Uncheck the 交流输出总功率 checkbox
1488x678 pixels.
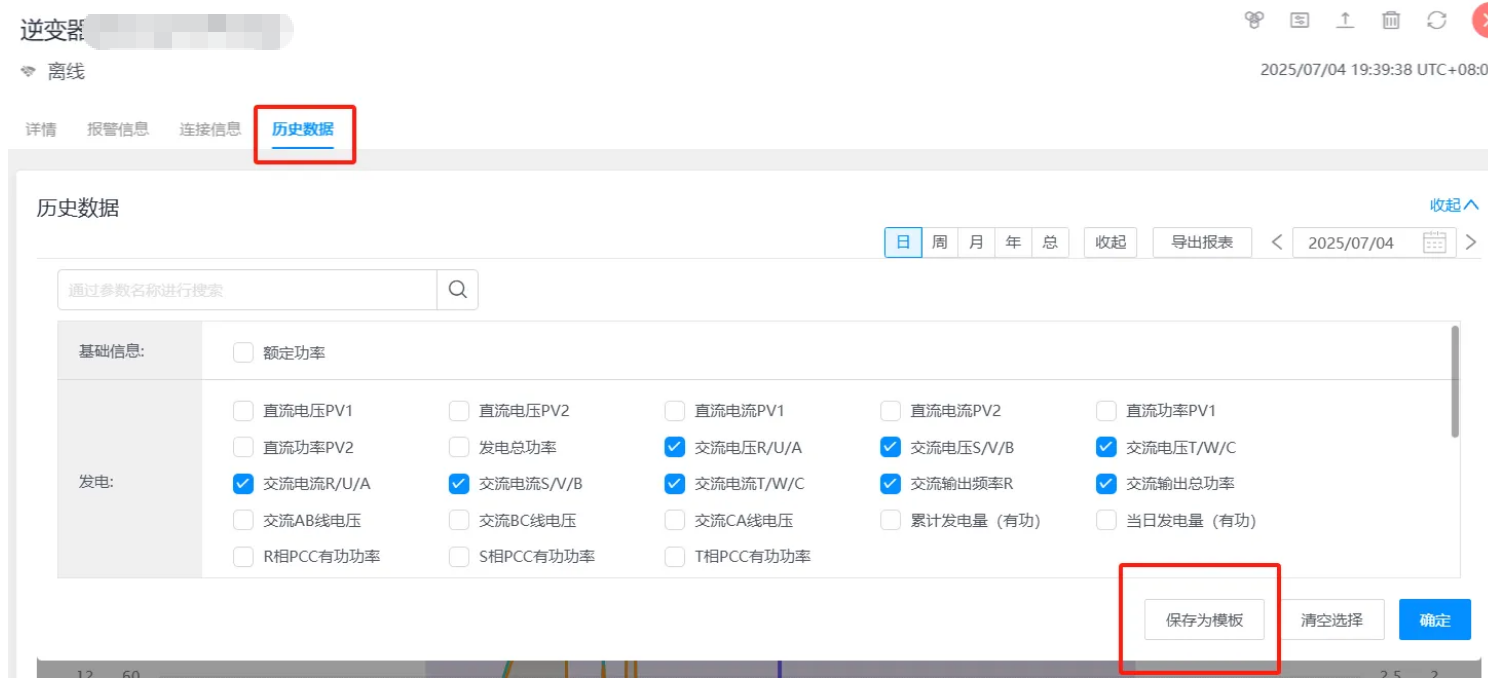(x=1106, y=484)
